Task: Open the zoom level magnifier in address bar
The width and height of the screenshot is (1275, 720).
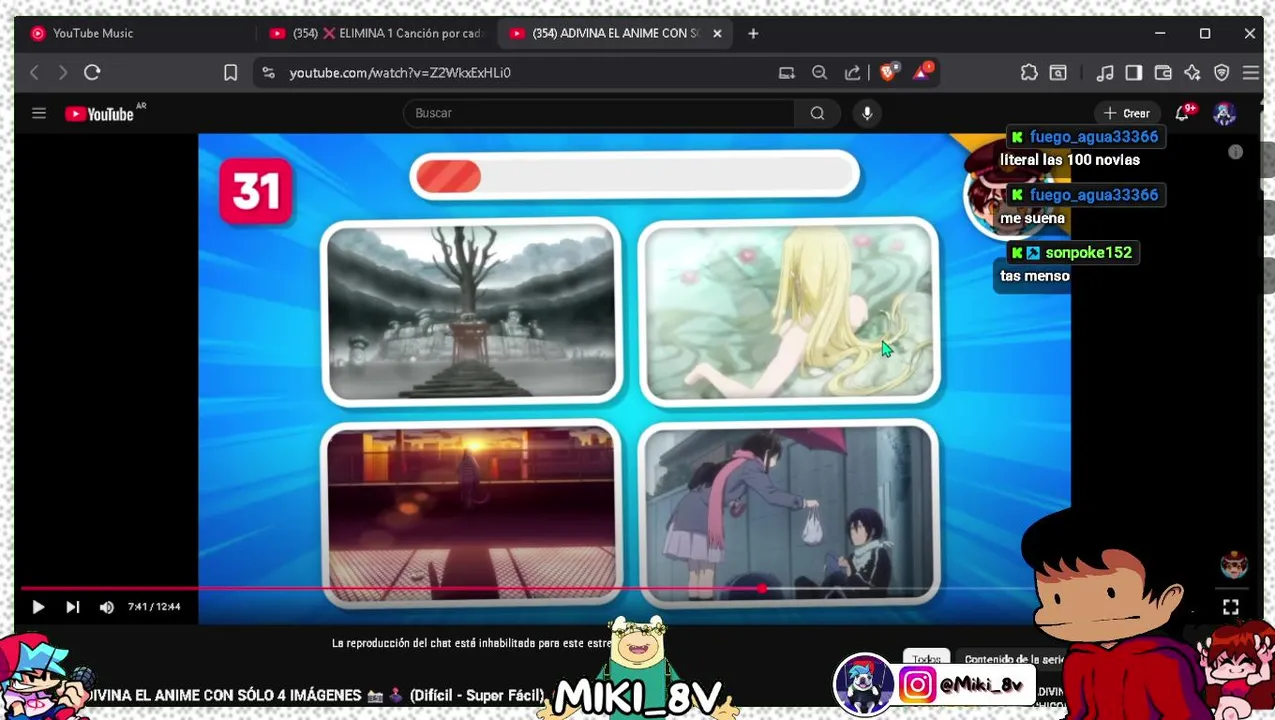Action: [819, 73]
